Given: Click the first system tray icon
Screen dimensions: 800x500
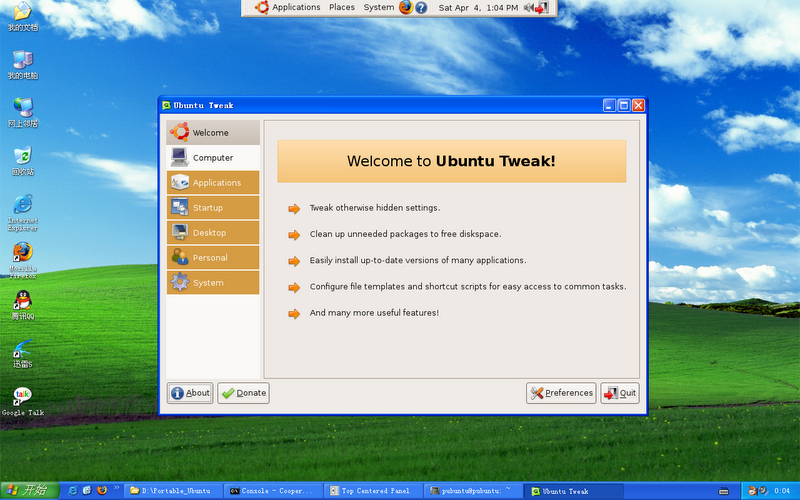Looking at the screenshot, I should pos(752,491).
